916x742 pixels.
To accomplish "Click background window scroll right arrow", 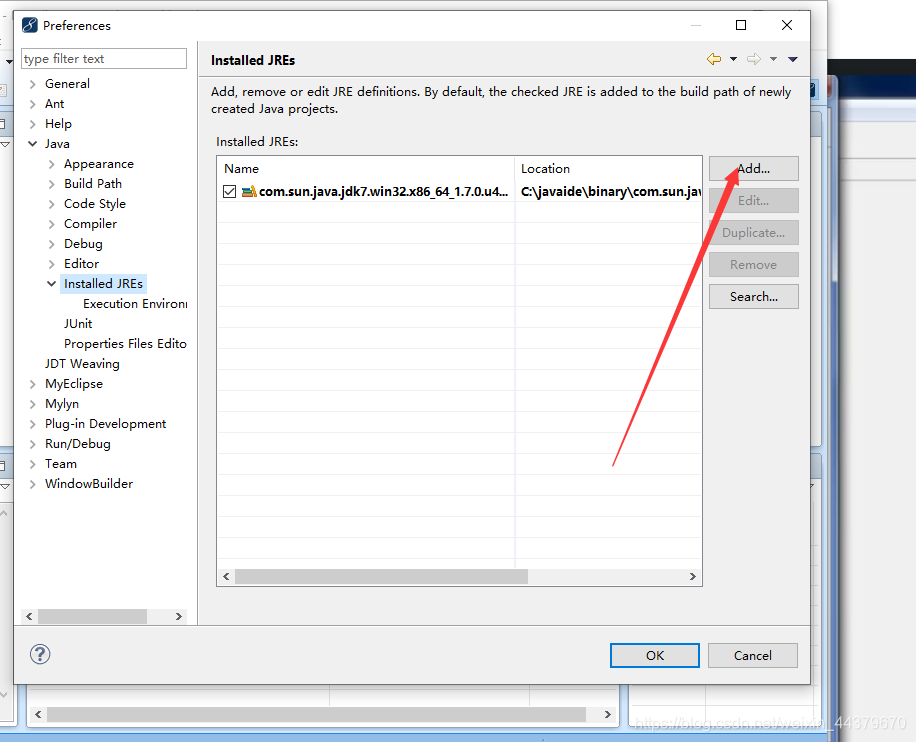I will coord(608,714).
